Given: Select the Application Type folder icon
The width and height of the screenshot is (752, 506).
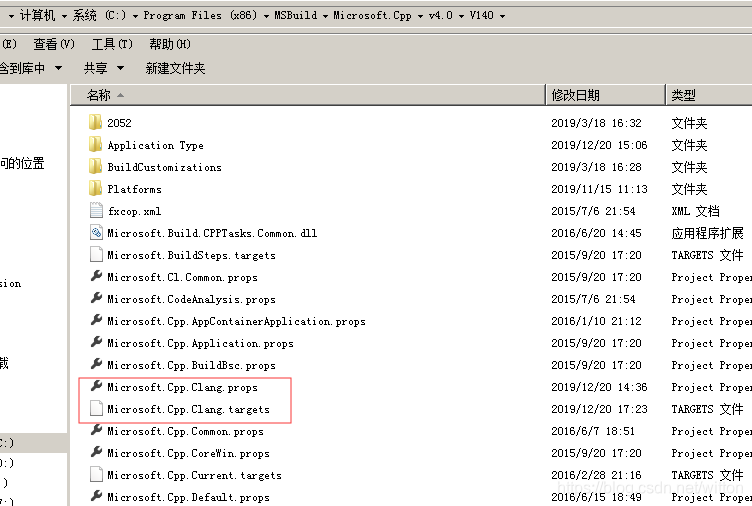Looking at the screenshot, I should tap(95, 144).
